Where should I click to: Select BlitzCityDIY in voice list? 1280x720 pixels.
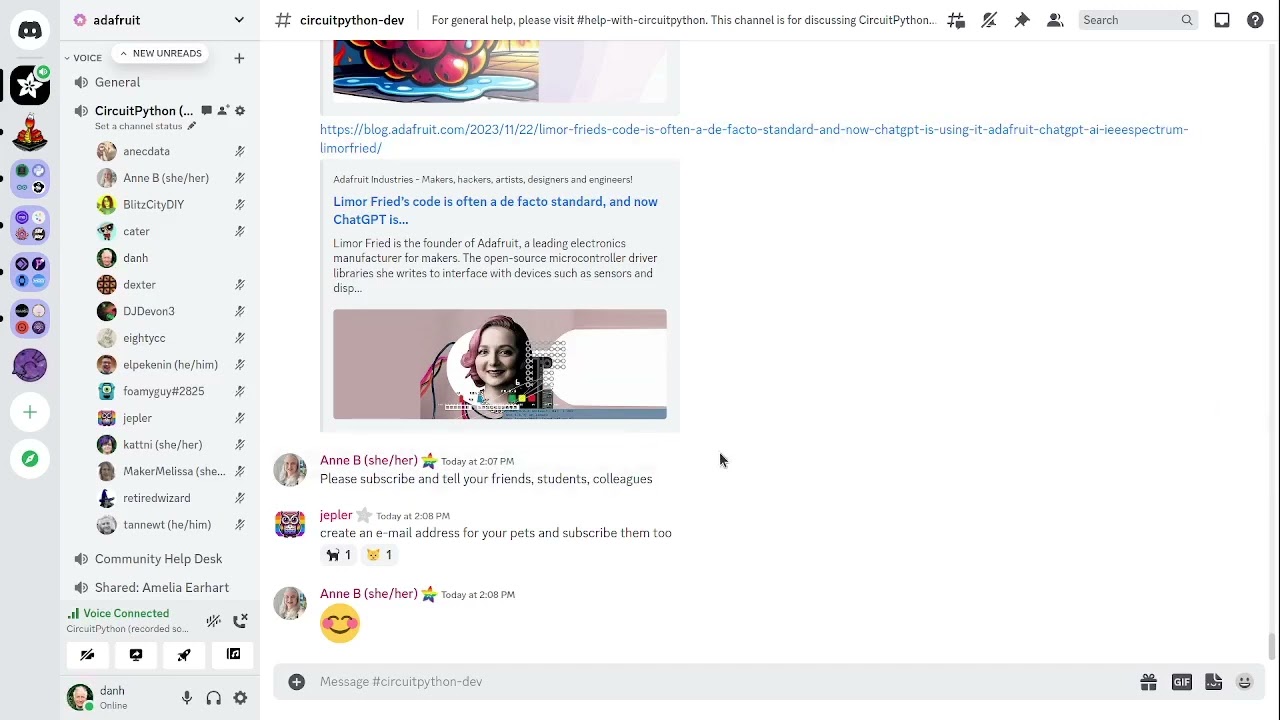tap(170, 205)
